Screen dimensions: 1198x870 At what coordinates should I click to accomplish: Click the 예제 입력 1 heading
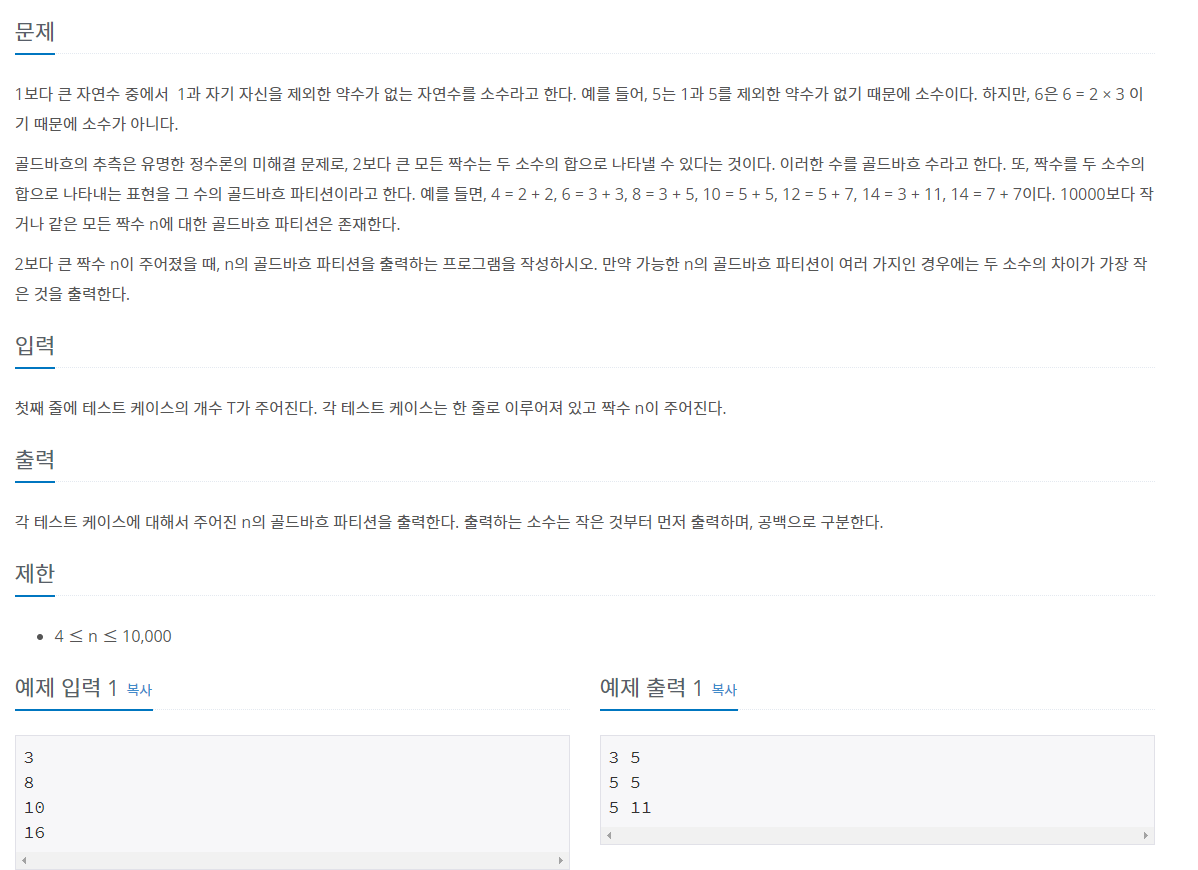[x=66, y=687]
